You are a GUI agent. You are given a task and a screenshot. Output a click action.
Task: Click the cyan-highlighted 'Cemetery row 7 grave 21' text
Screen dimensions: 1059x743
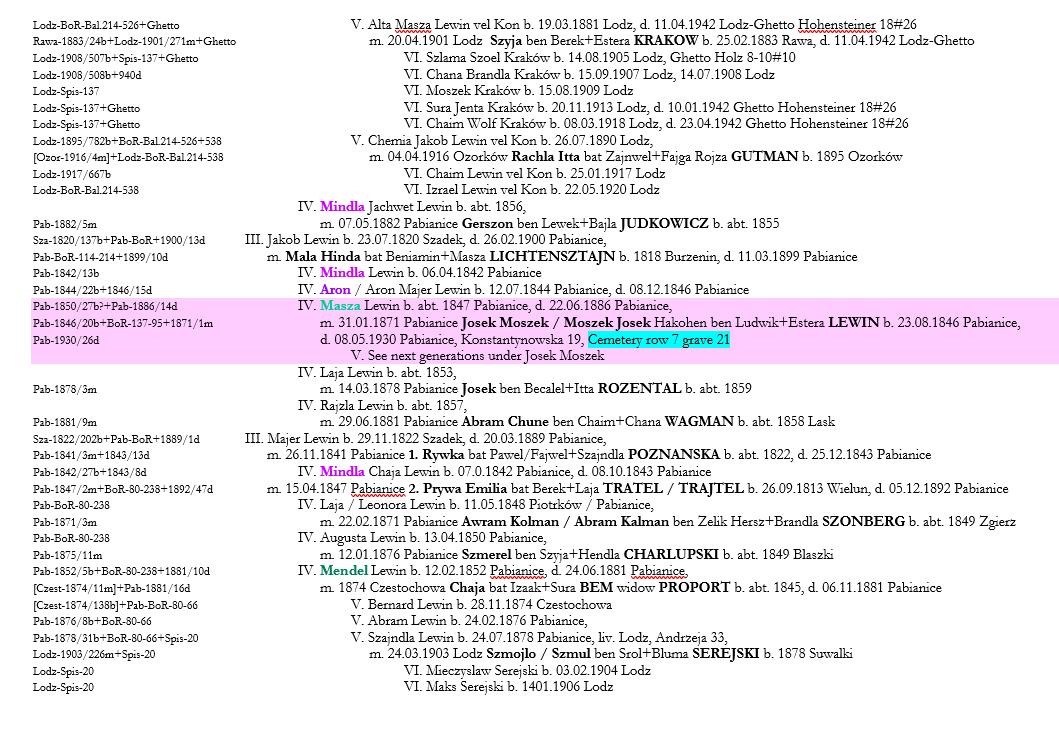pos(659,341)
